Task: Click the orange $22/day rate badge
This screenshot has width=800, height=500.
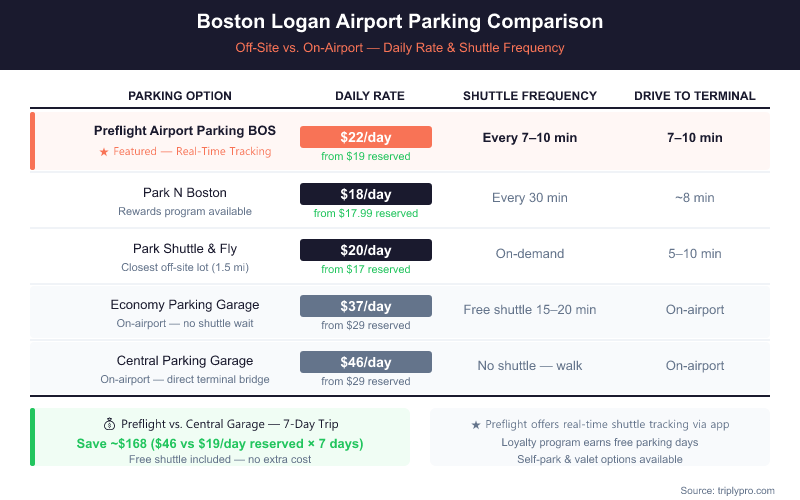Action: point(366,137)
